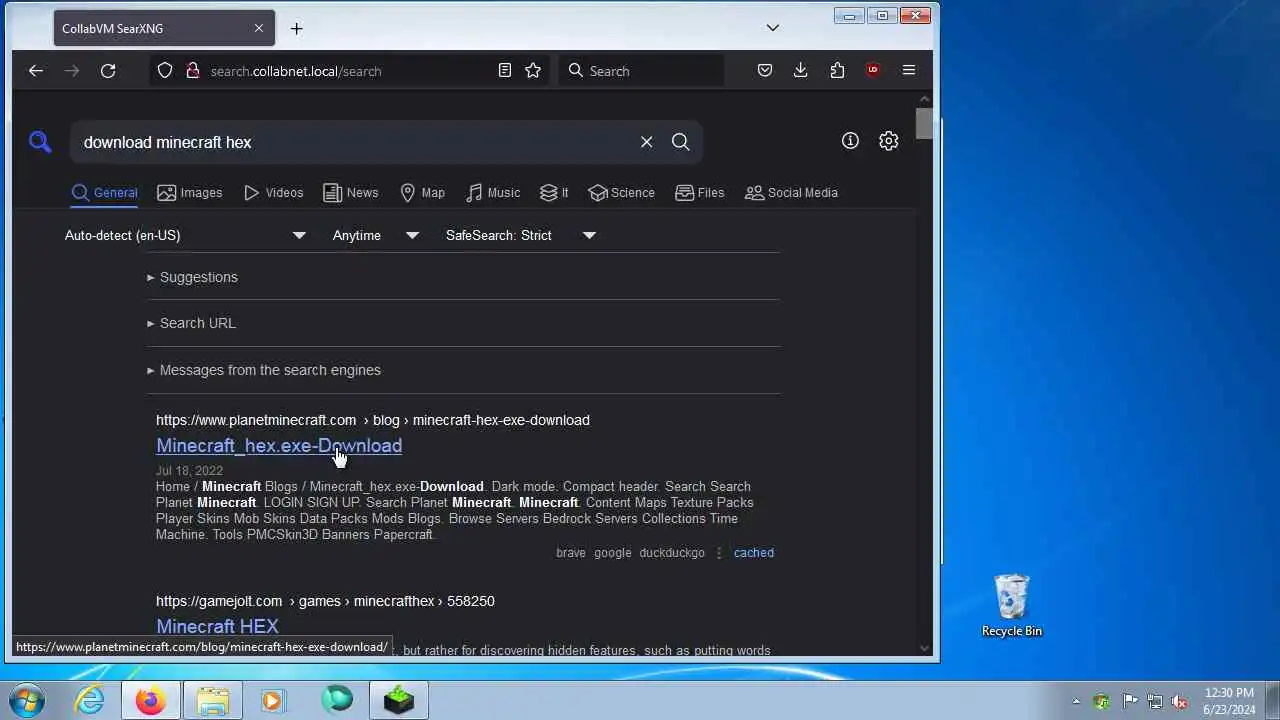Click the planetminecraft.com result URL

click(372, 420)
